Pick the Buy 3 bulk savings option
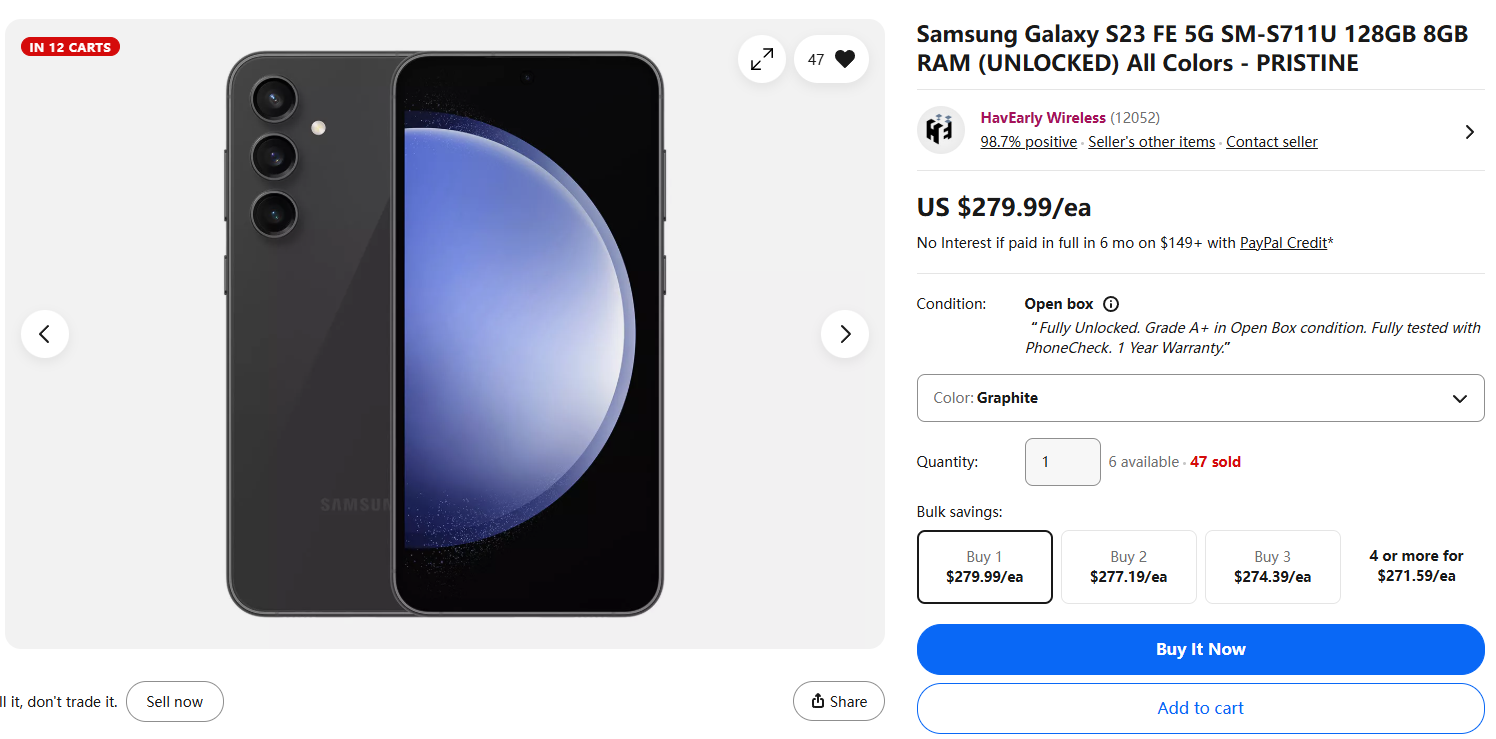Viewport: 1496px width, 739px height. (x=1272, y=567)
